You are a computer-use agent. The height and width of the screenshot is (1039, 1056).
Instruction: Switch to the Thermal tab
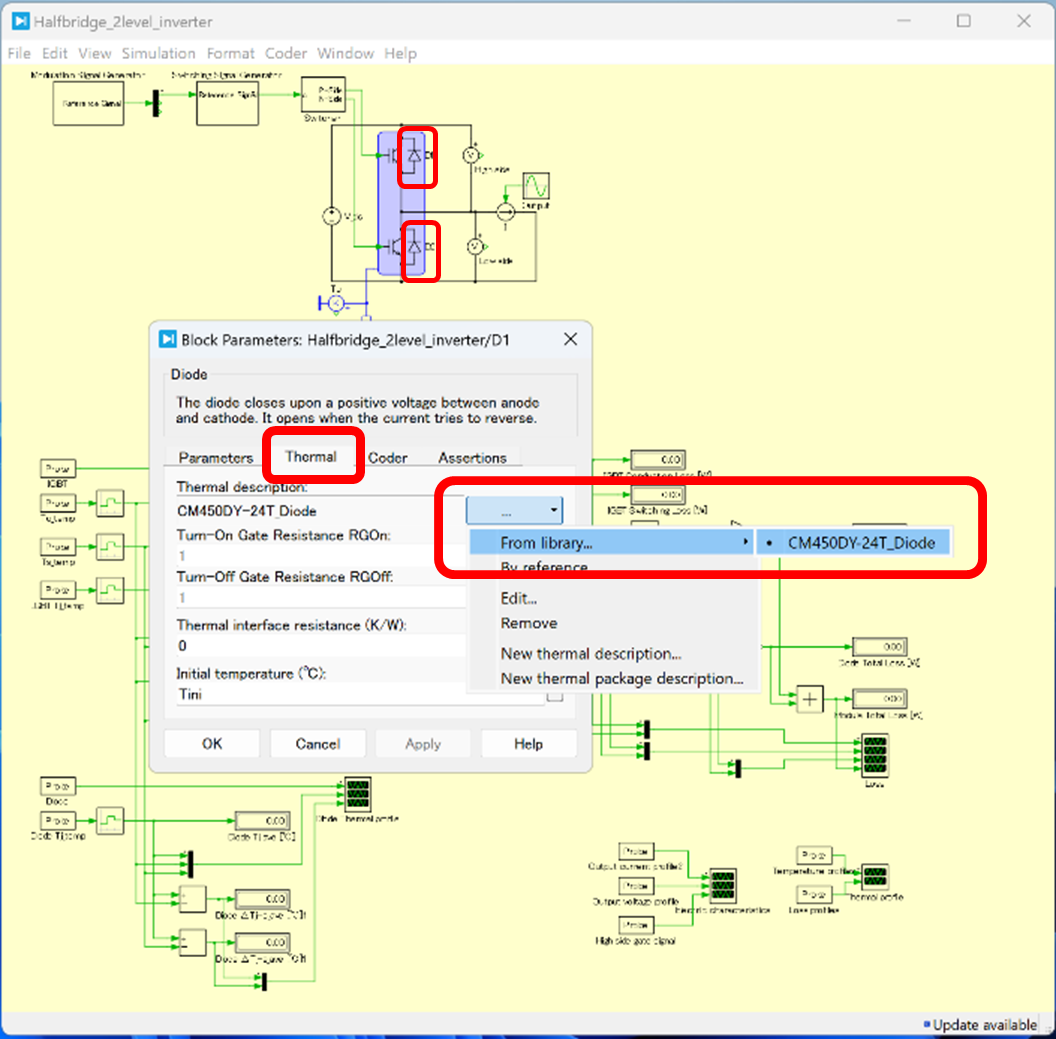coord(311,457)
